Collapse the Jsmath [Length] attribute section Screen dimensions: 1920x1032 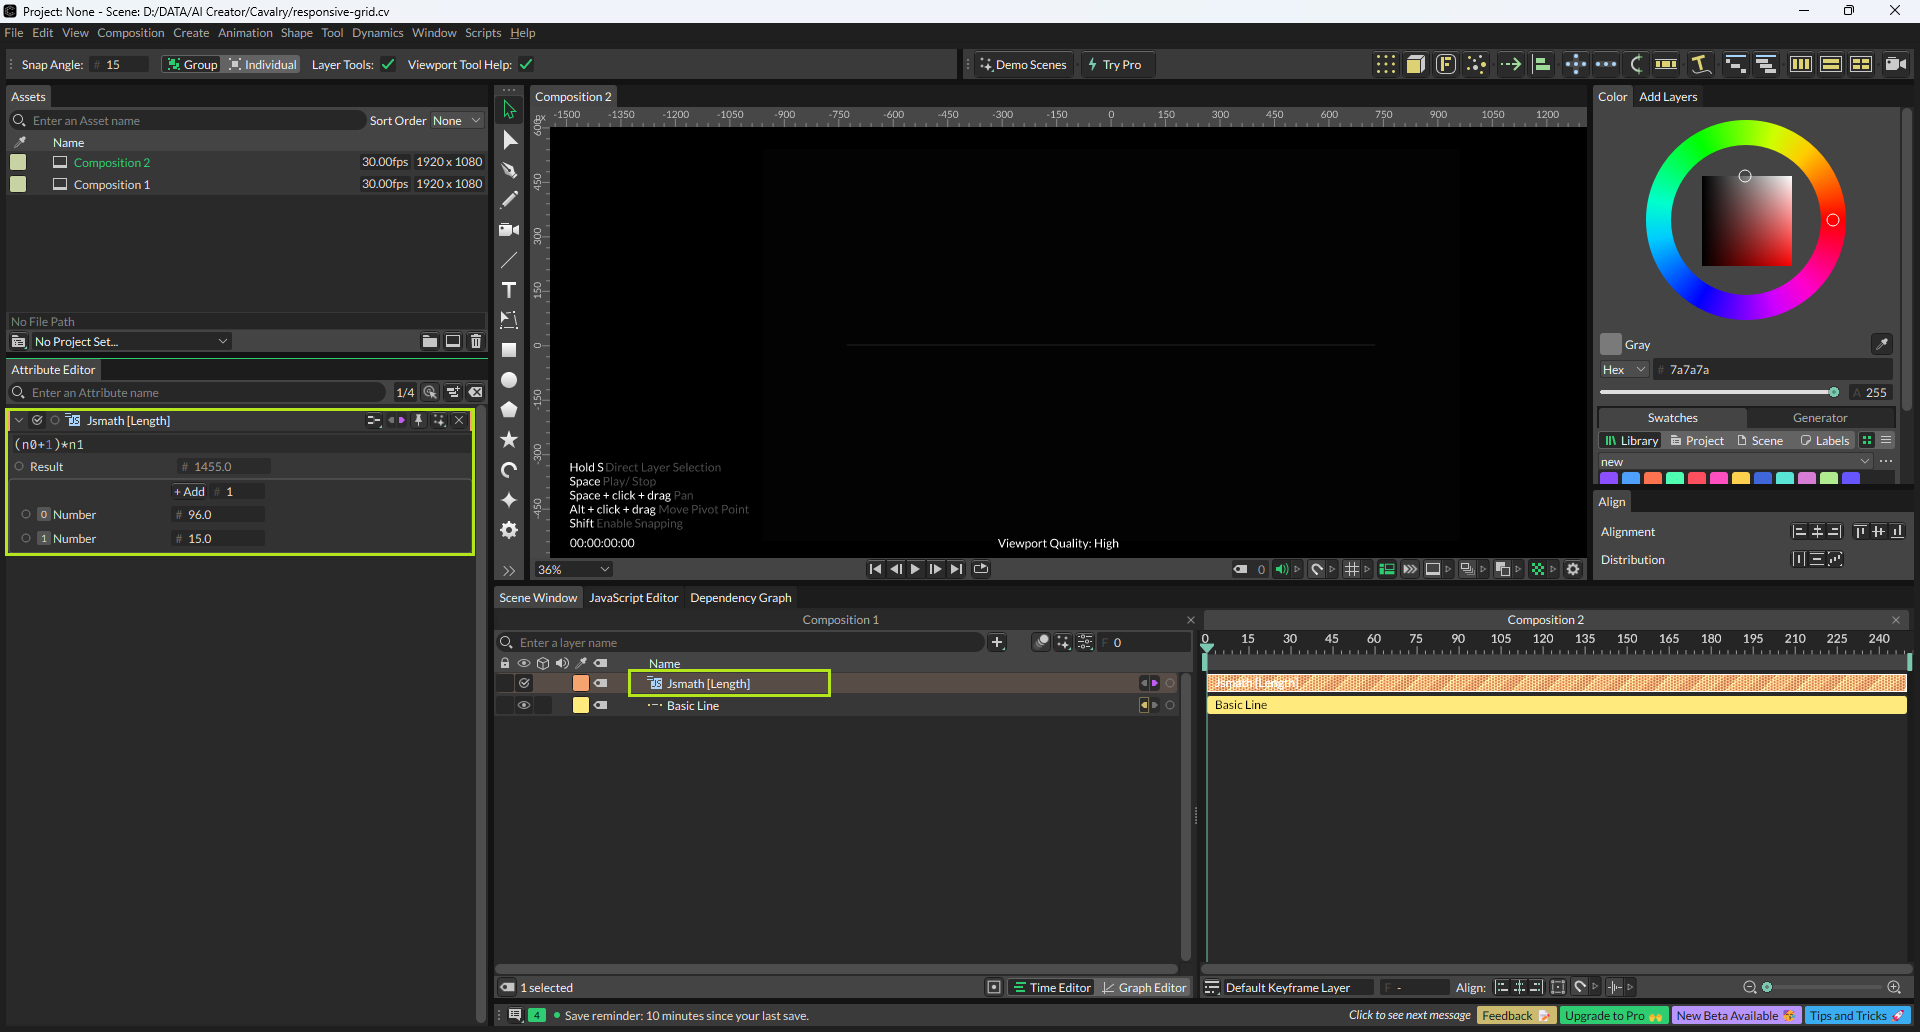[19, 421]
